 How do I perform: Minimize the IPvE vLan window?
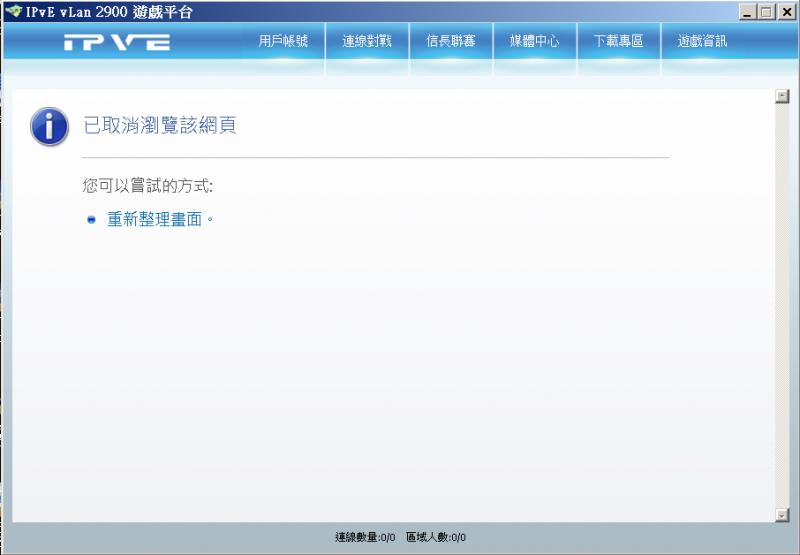pos(747,12)
